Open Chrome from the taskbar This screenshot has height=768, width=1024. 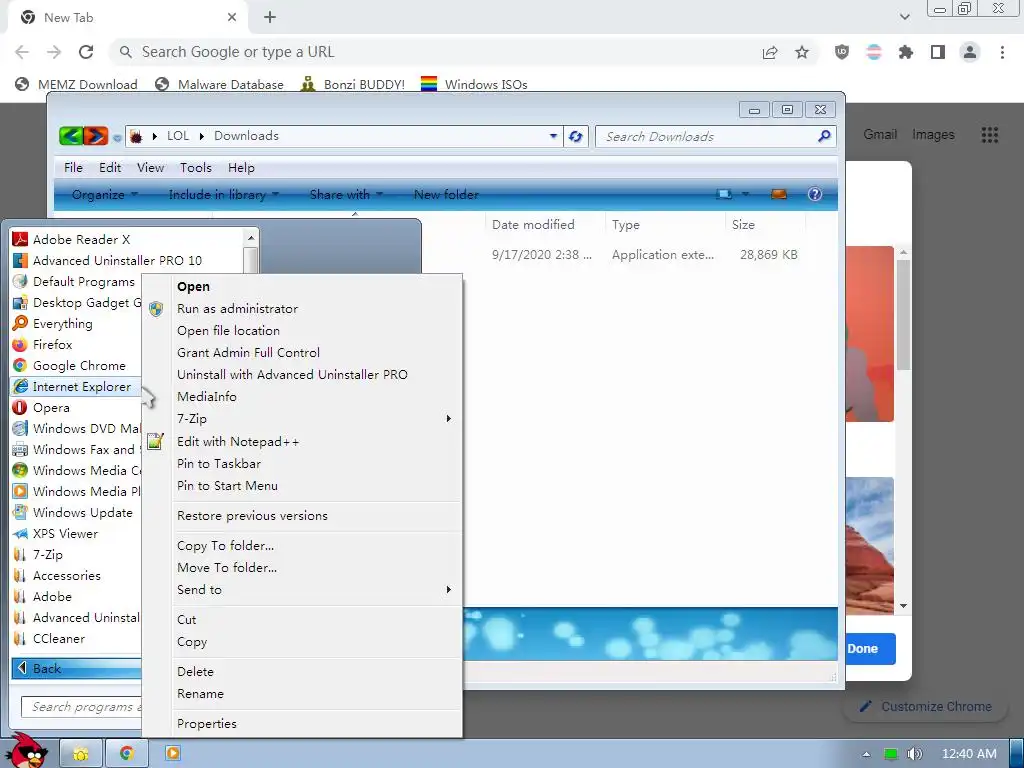click(x=127, y=754)
